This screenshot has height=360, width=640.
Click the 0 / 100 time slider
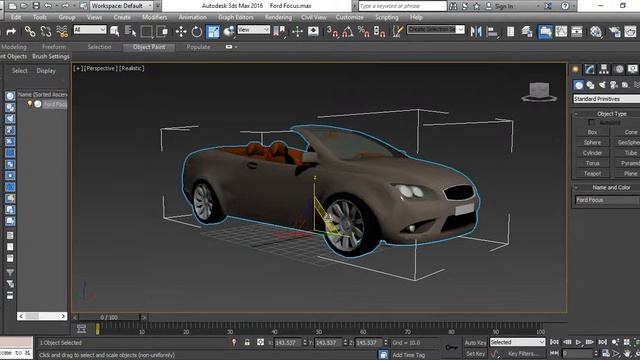click(x=109, y=317)
